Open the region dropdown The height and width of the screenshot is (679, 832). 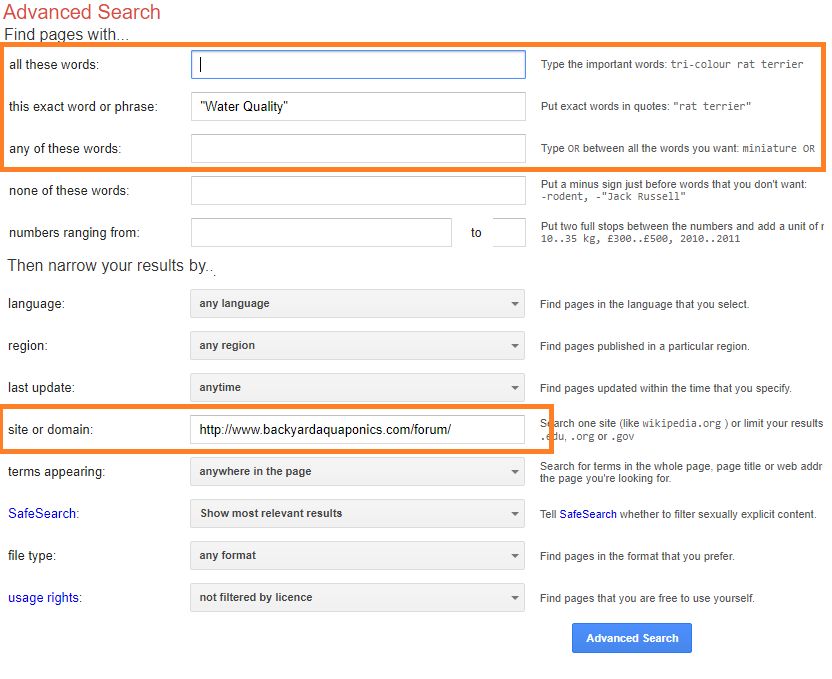[357, 345]
